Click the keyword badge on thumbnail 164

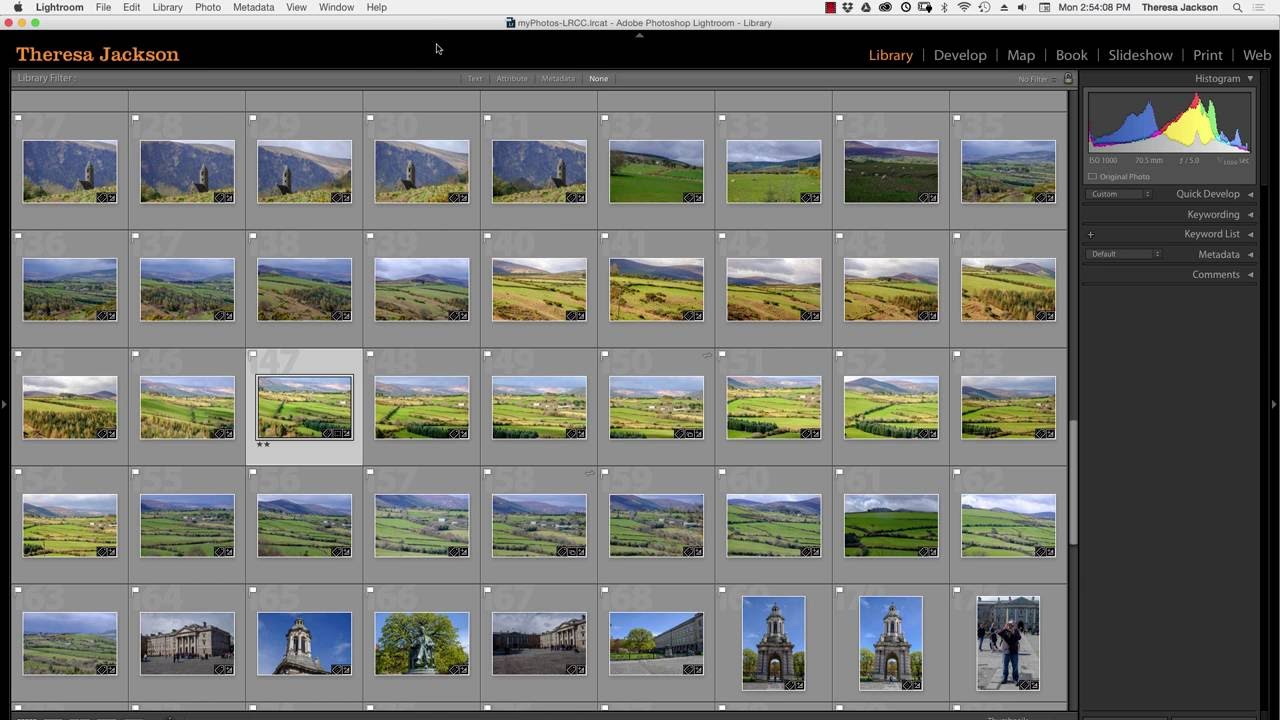pyautogui.click(x=219, y=670)
